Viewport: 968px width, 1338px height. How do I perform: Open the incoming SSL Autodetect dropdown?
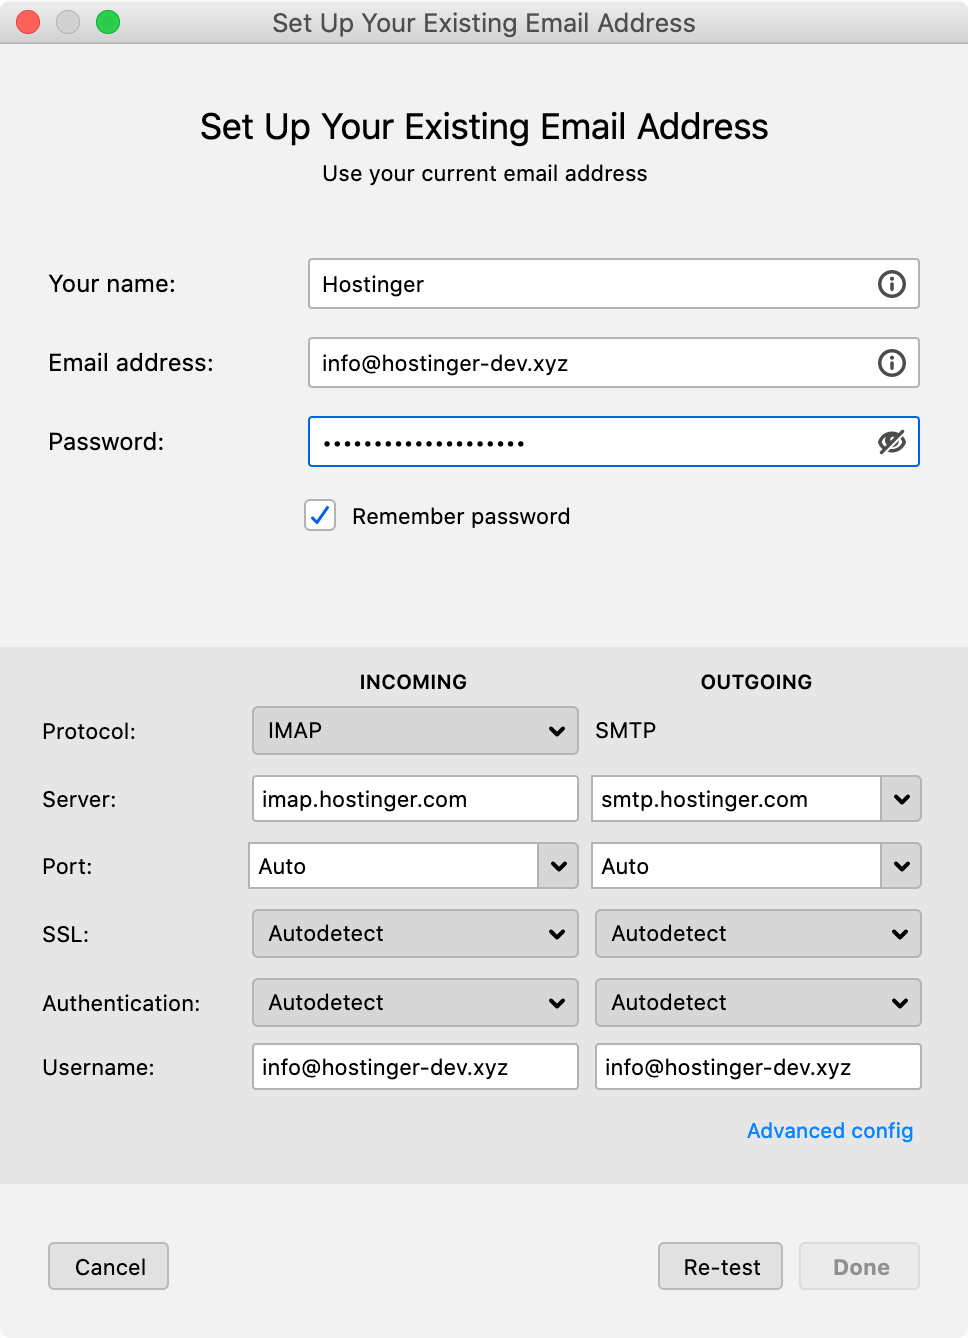coord(415,934)
